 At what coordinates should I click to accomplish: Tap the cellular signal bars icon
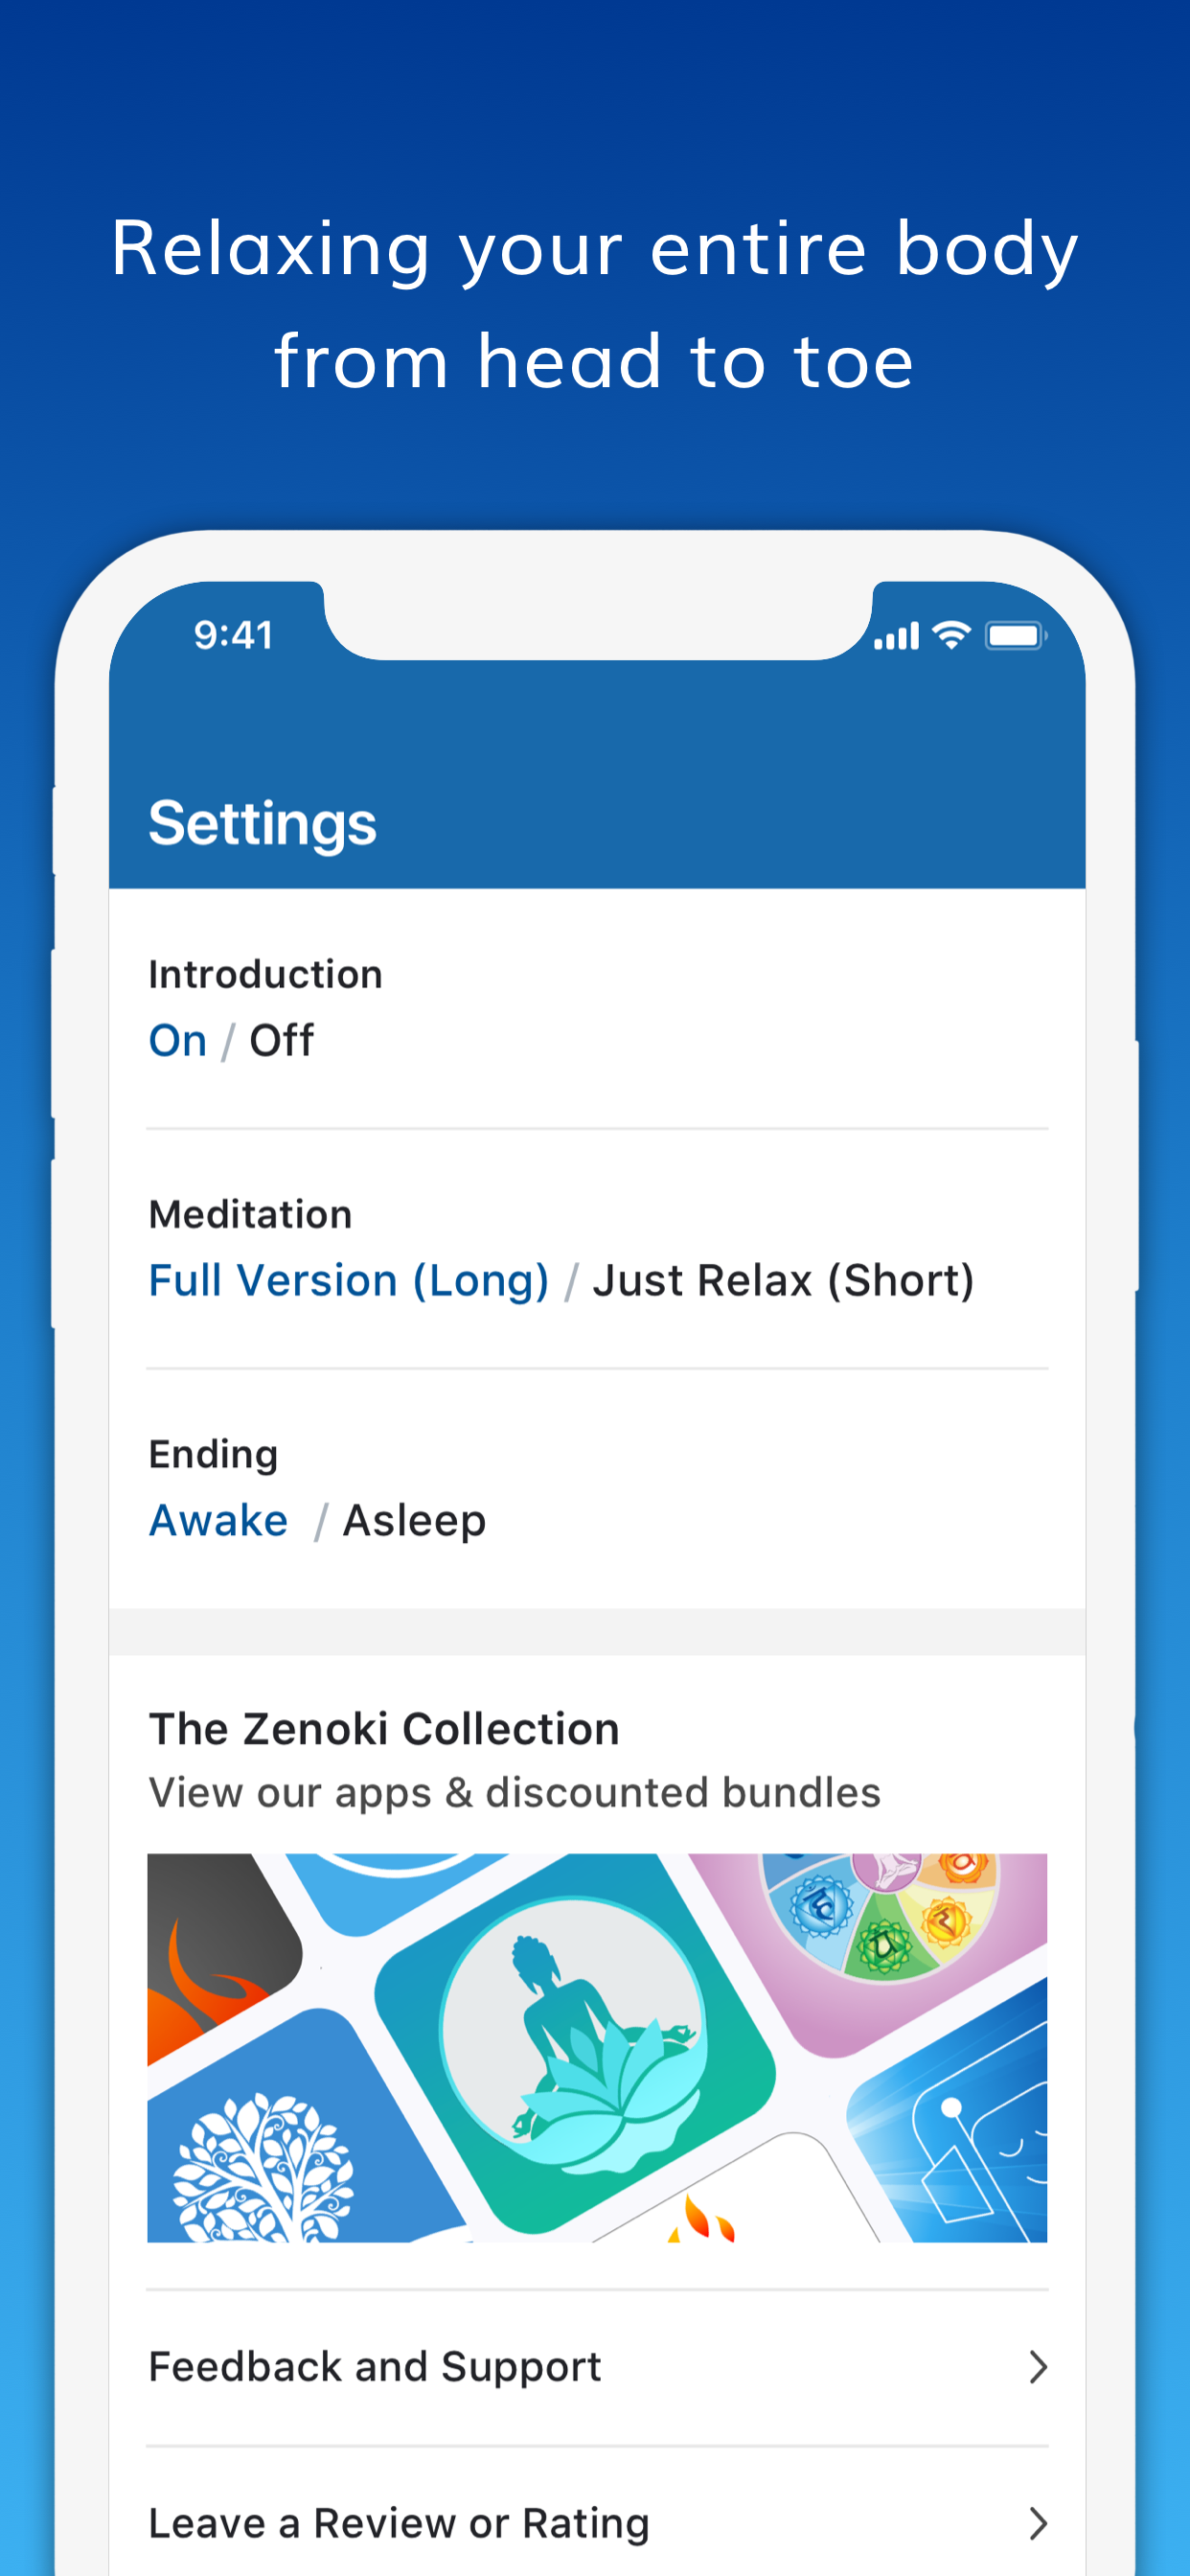[896, 637]
